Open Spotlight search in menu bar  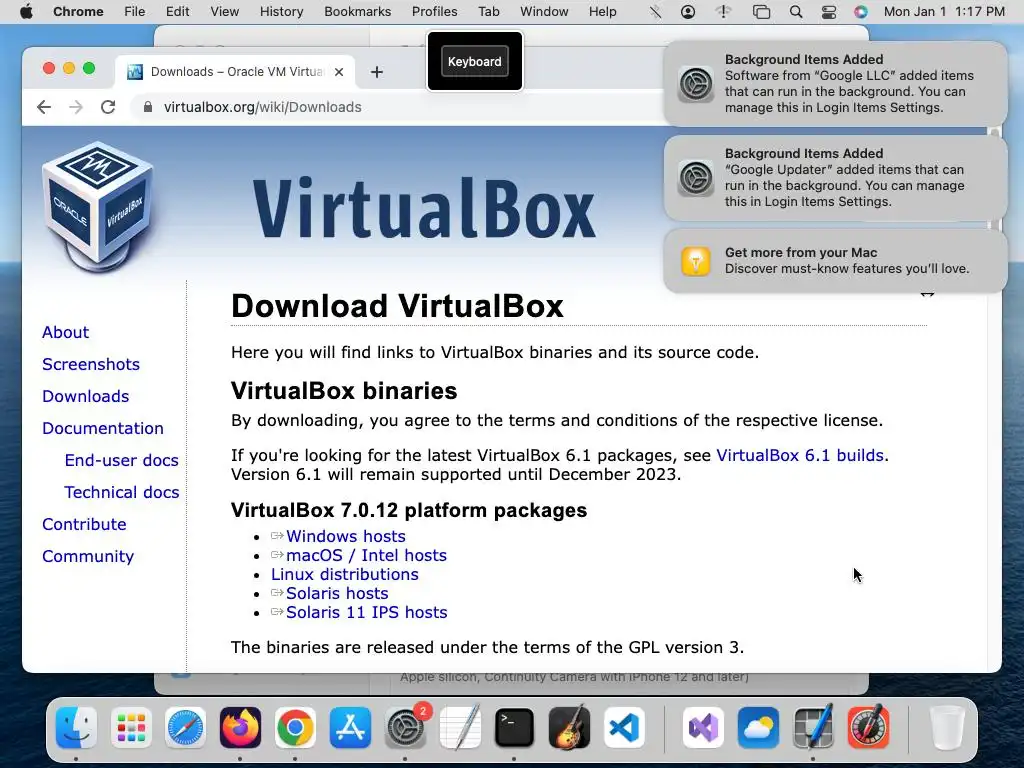coord(795,12)
